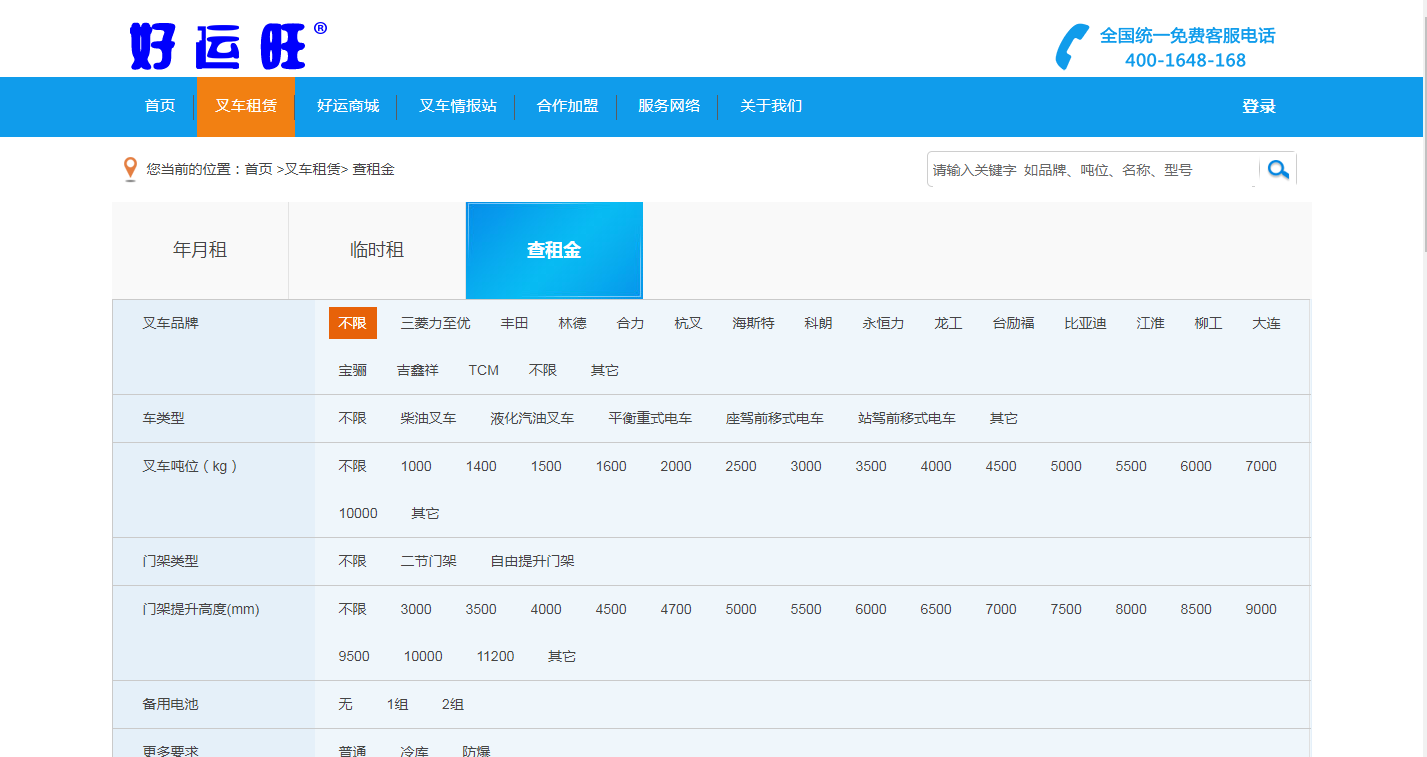The width and height of the screenshot is (1427, 757).
Task: Choose 1400 kg tonnage option
Action: [x=481, y=466]
